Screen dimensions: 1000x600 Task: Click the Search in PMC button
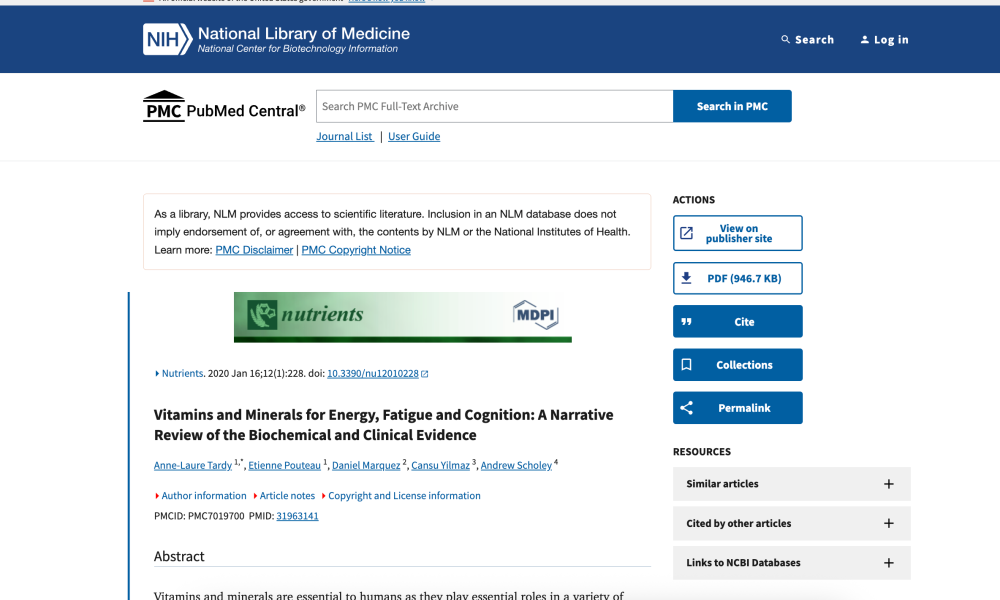pos(732,106)
